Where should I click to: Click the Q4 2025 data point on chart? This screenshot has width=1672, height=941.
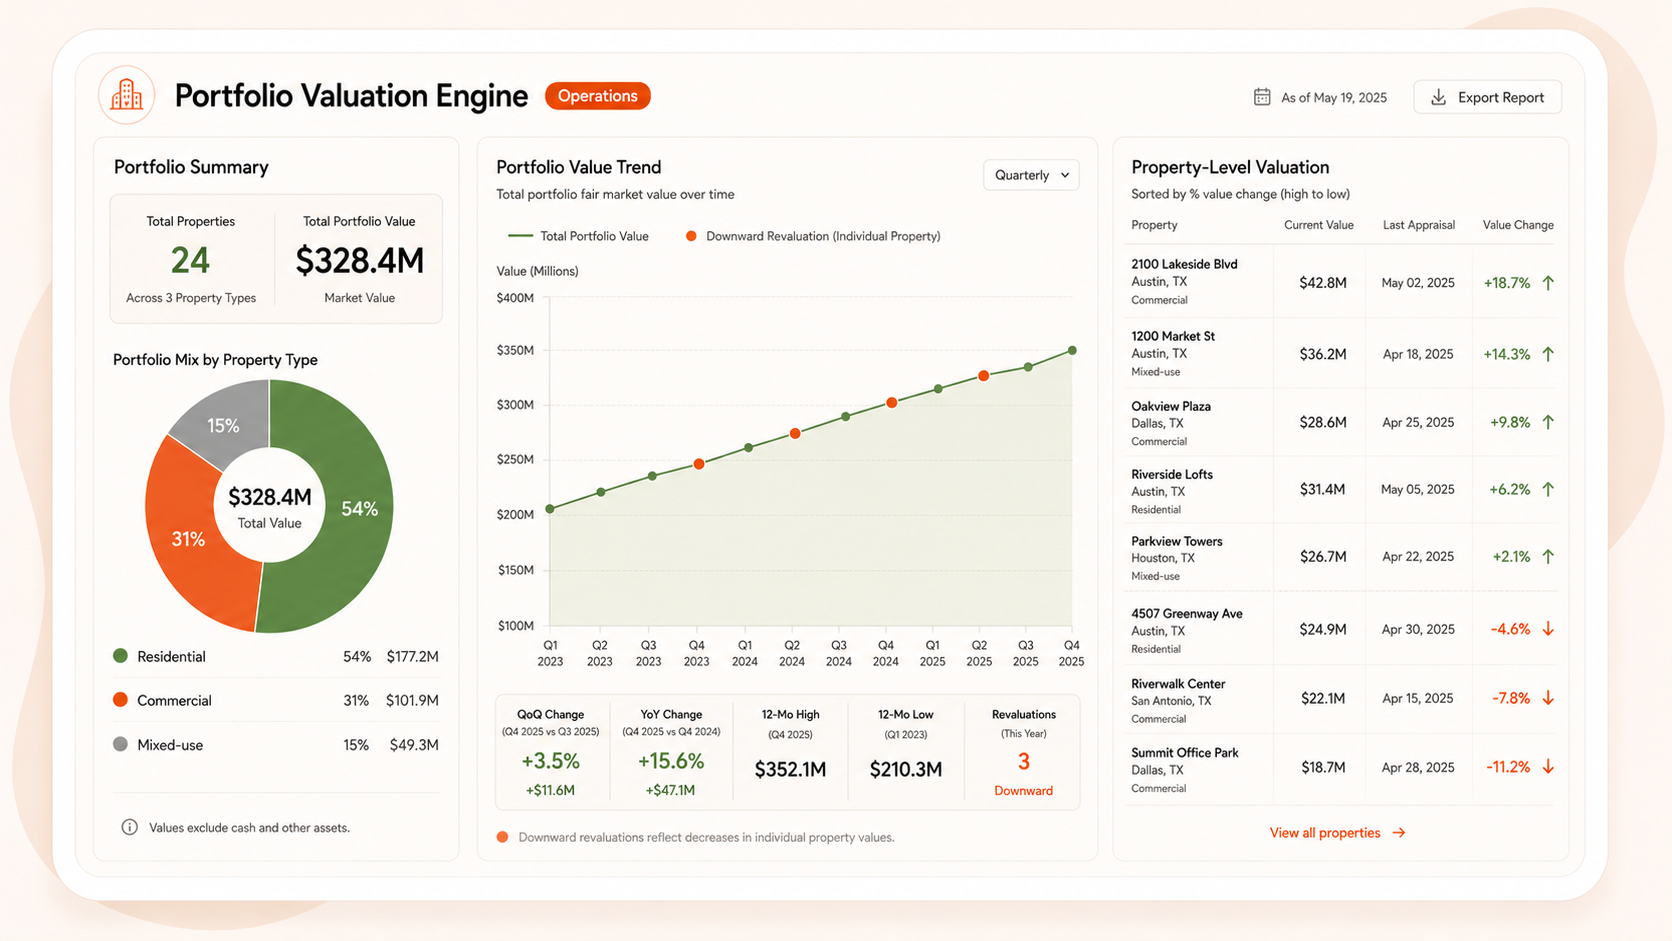[x=1072, y=350]
